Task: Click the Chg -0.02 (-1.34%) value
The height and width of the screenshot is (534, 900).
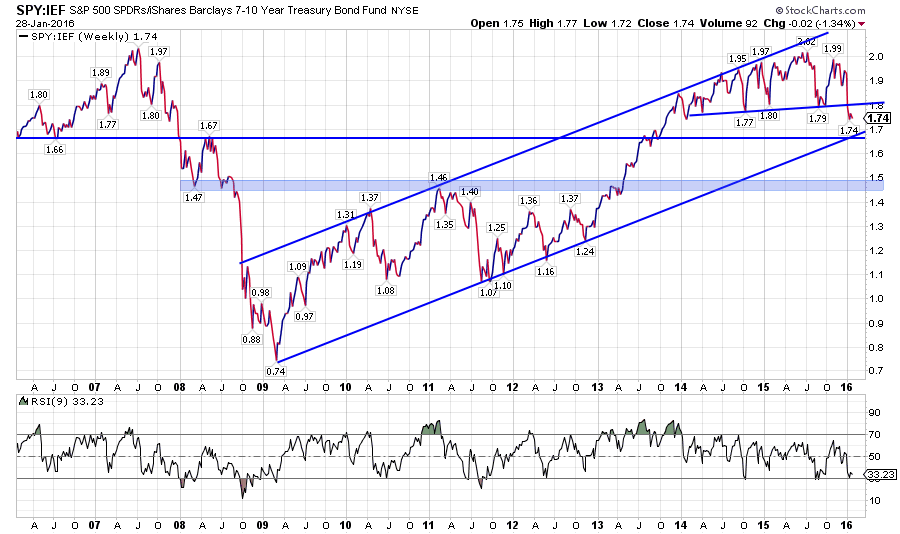Action: pyautogui.click(x=809, y=24)
